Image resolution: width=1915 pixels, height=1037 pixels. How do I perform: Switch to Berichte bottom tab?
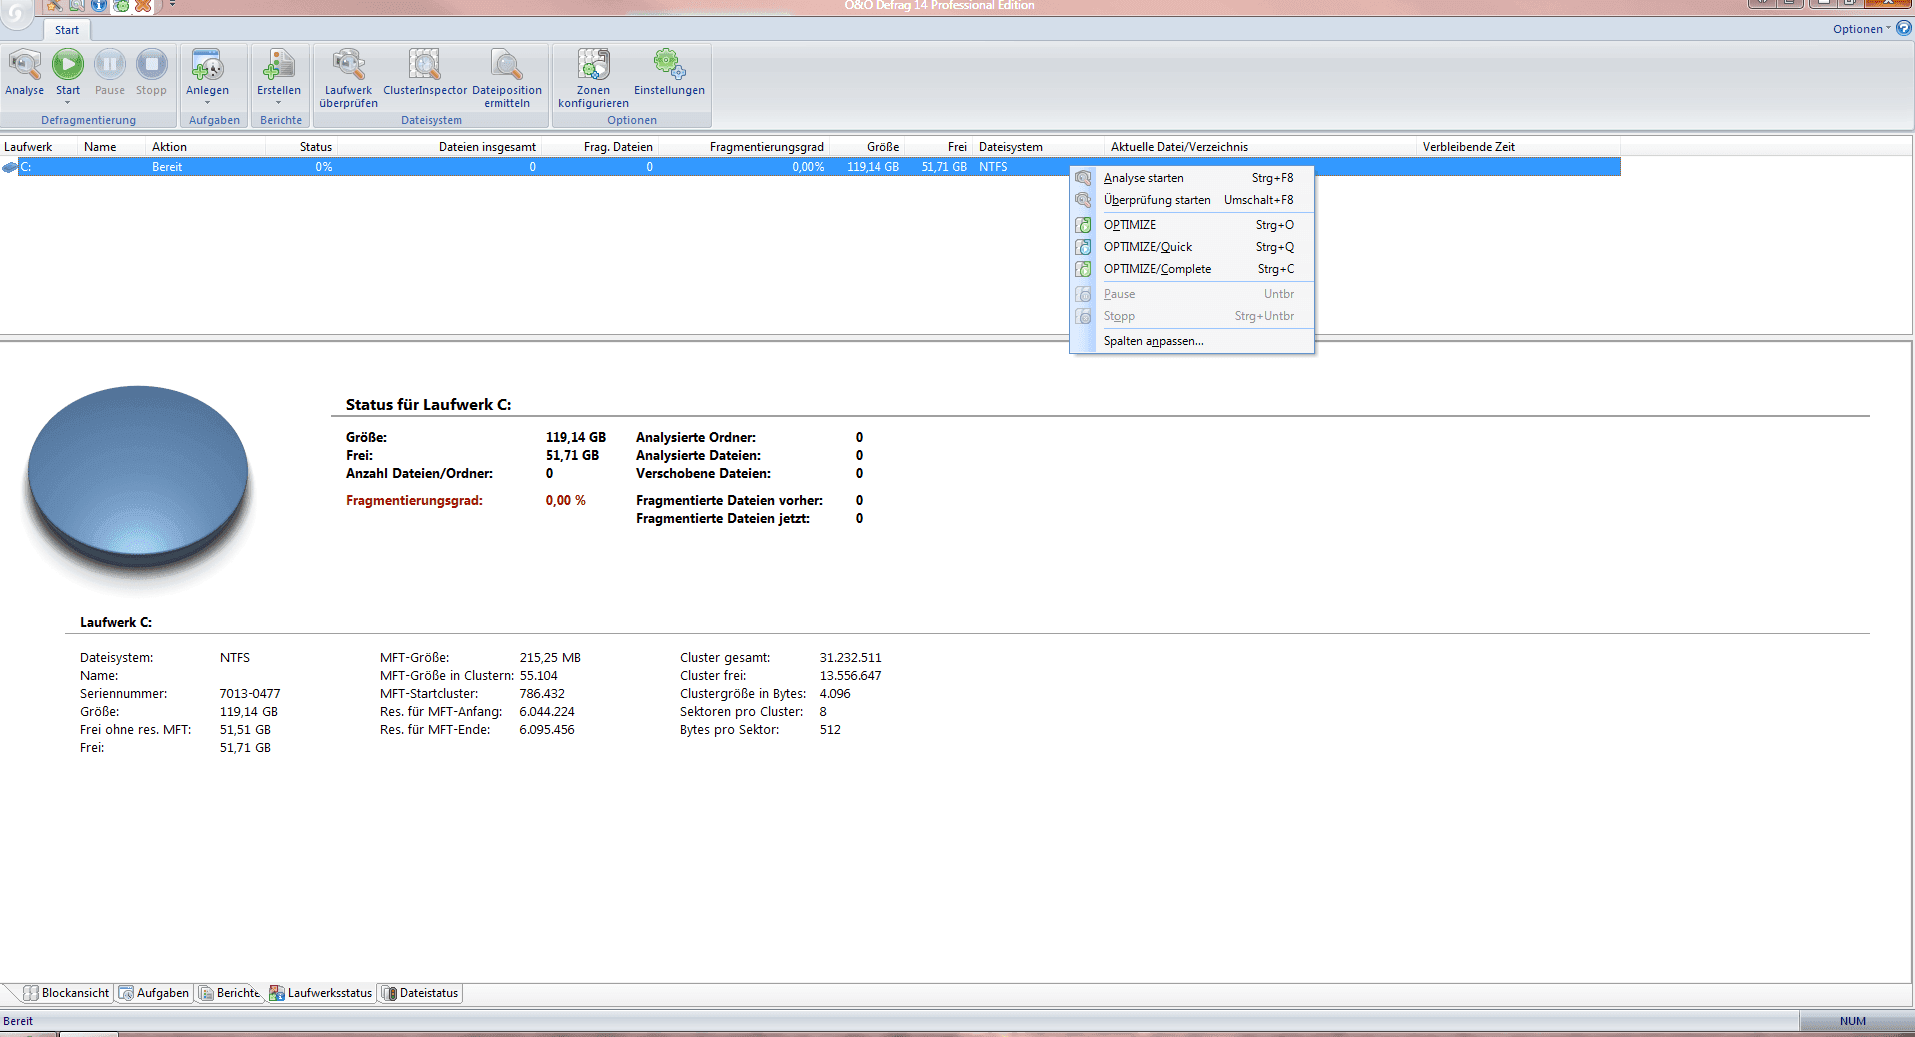[x=229, y=993]
